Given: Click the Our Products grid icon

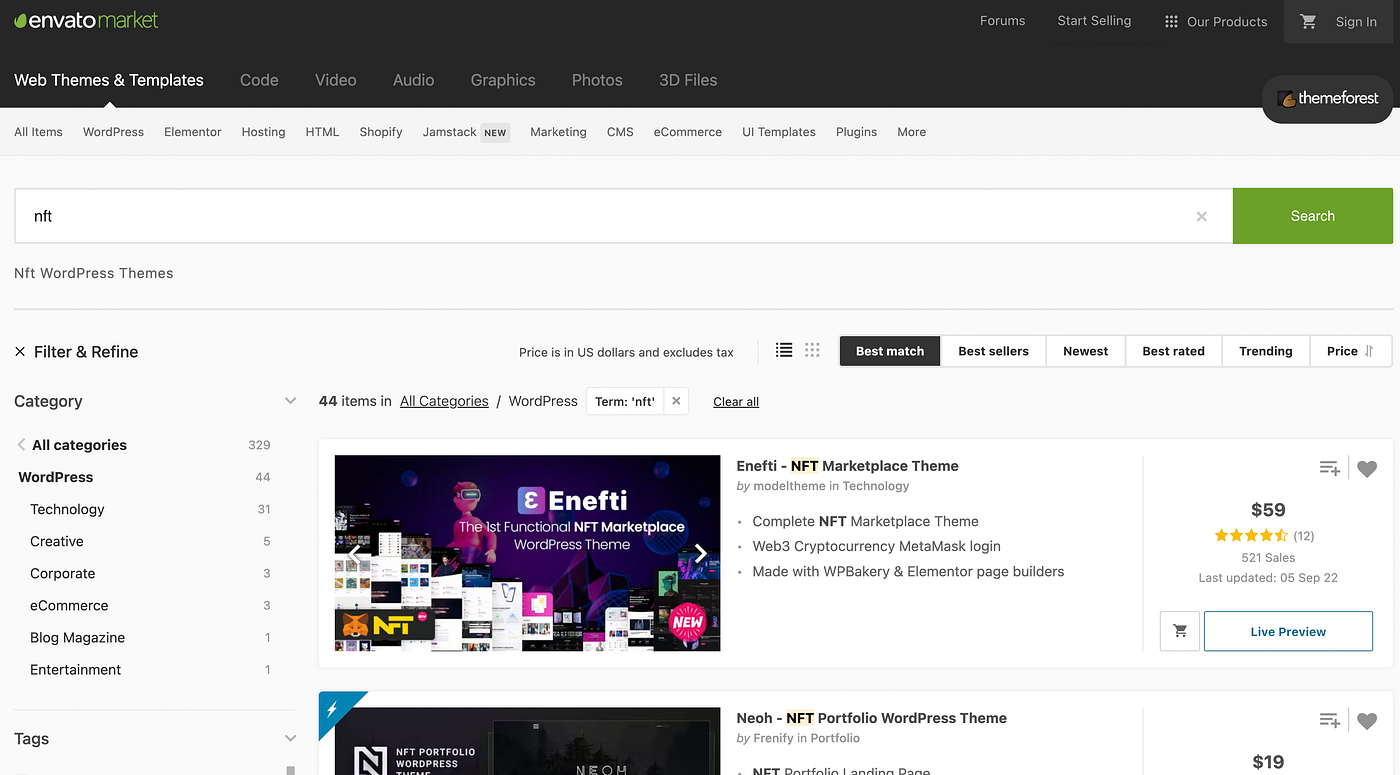Looking at the screenshot, I should pos(1171,21).
